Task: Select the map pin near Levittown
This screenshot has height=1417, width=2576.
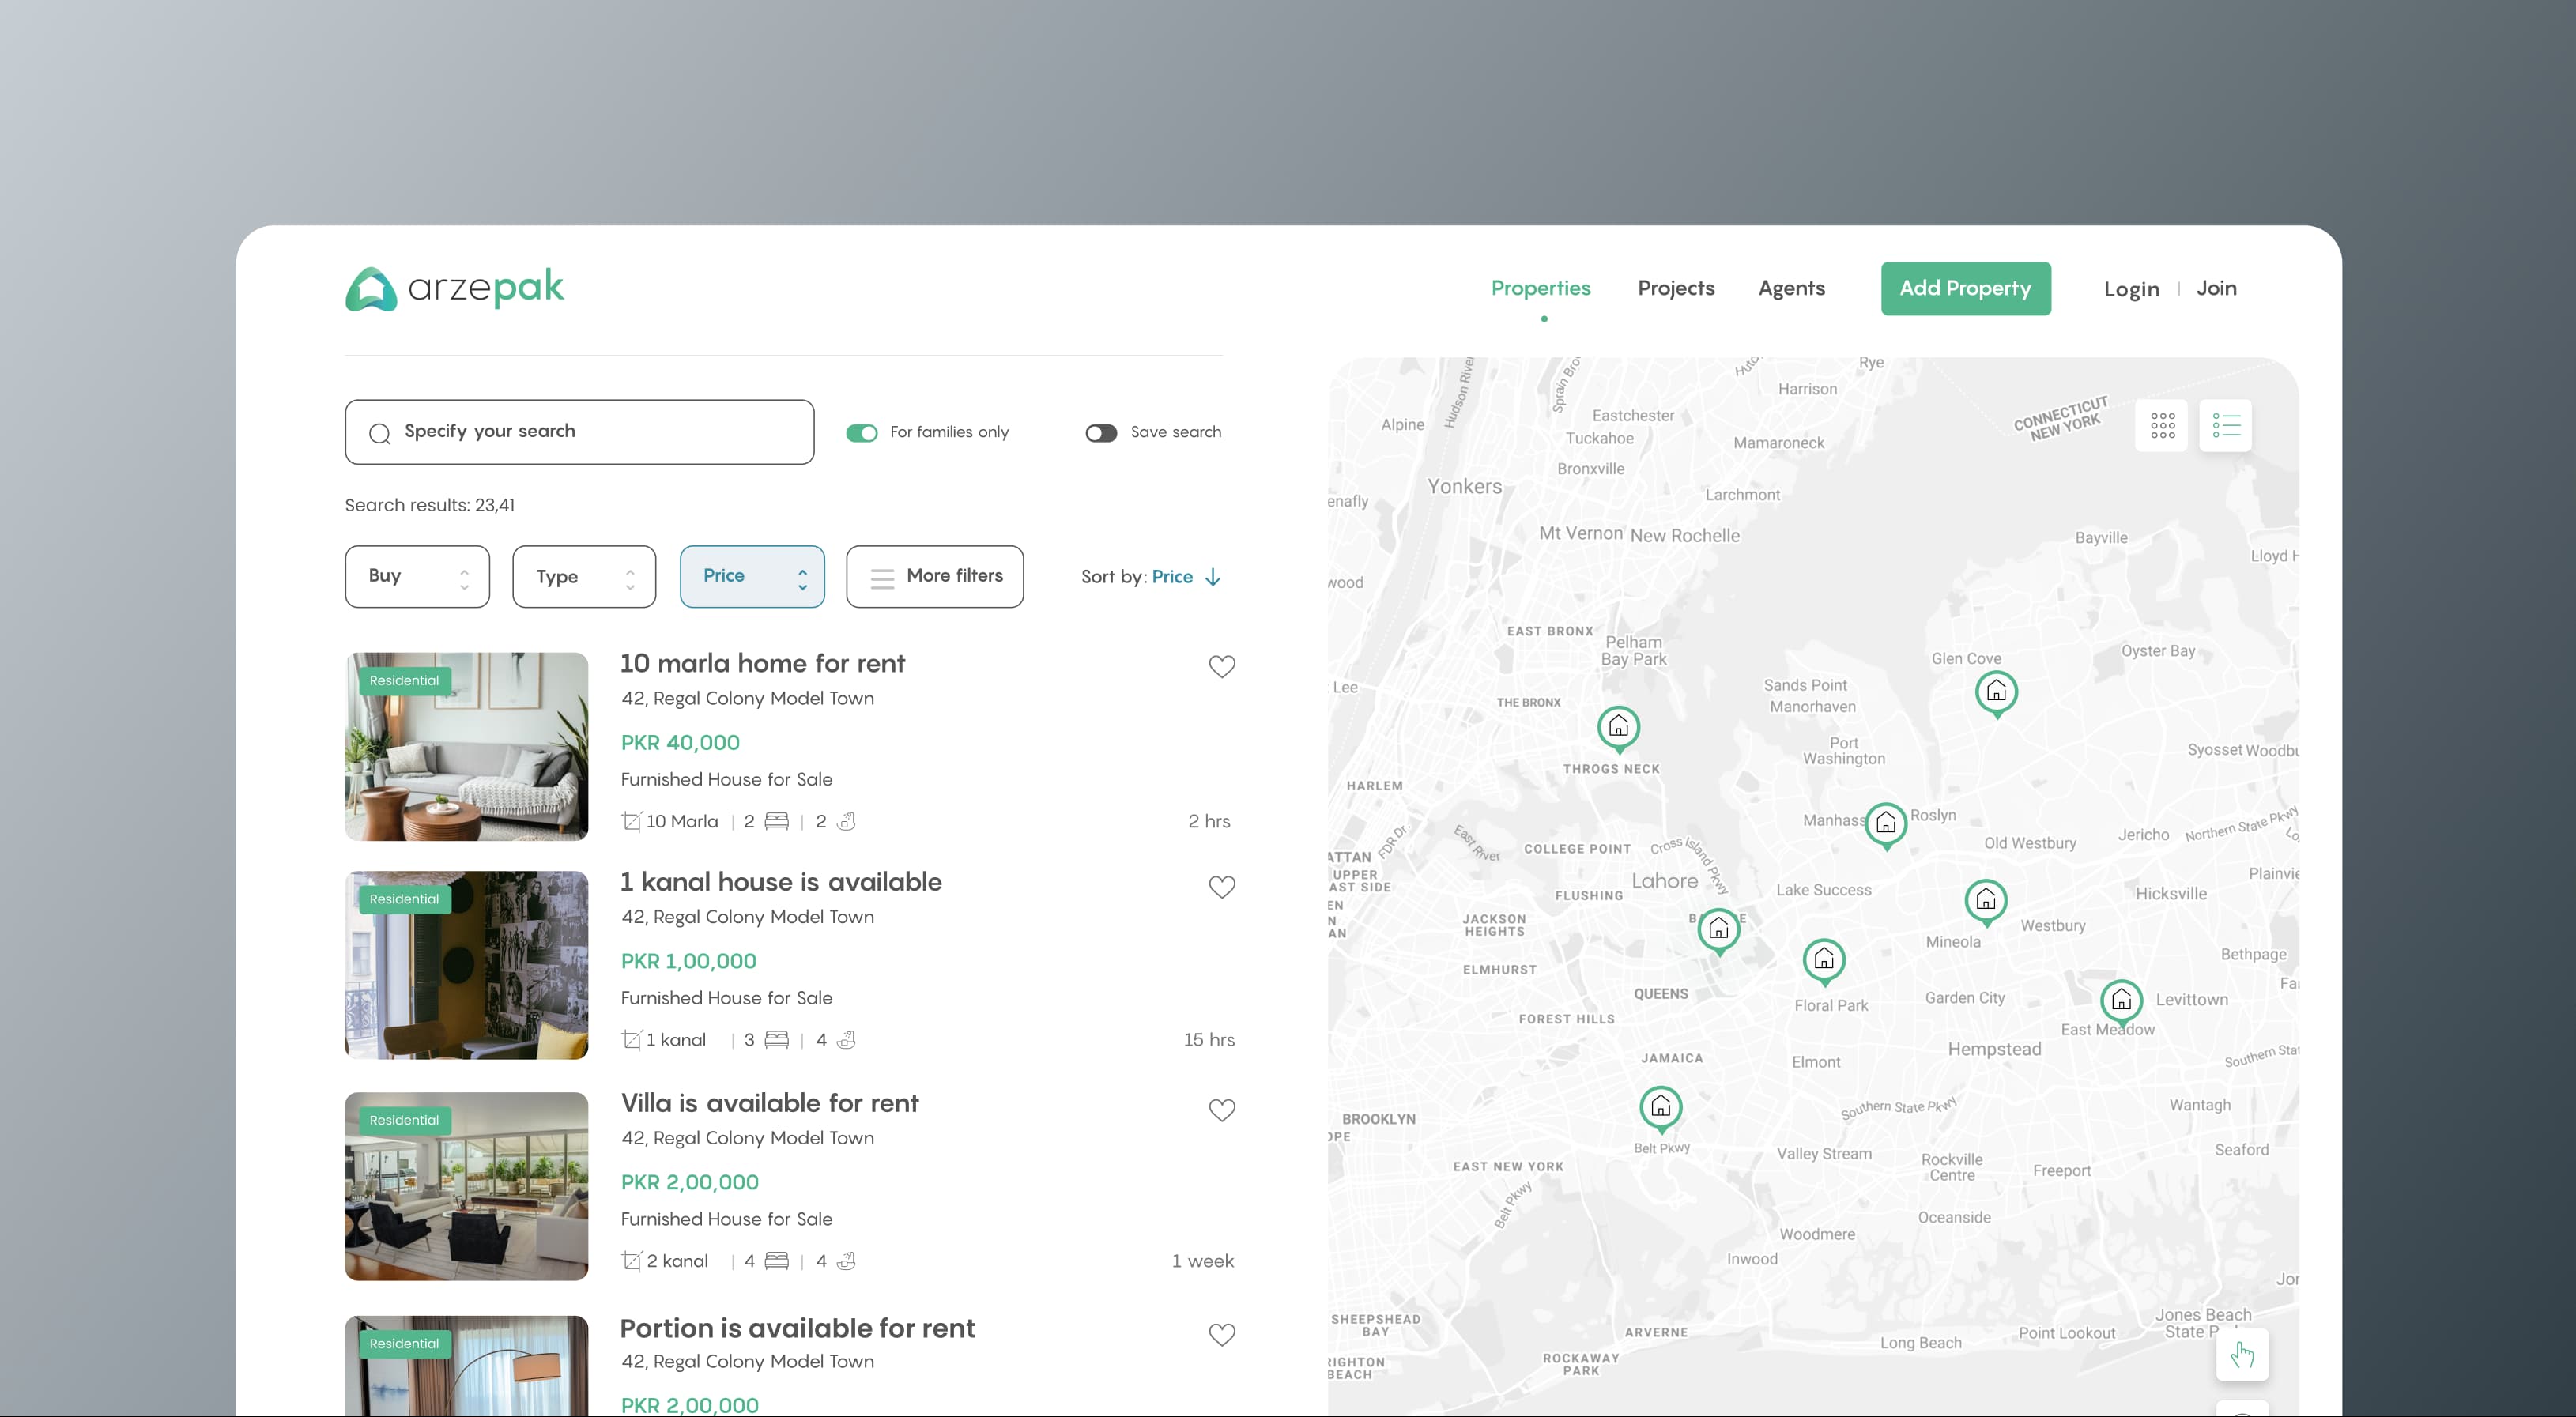Action: (2121, 1002)
